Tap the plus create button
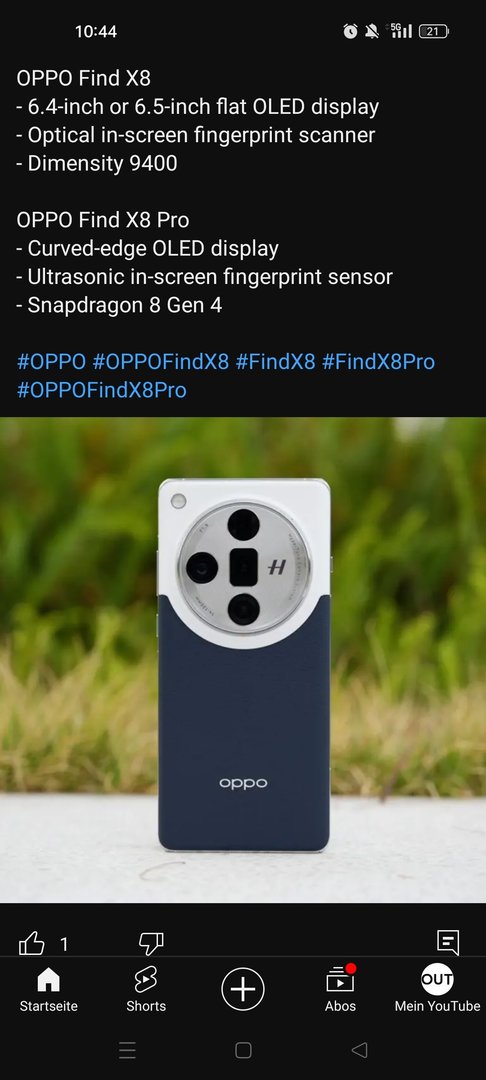Viewport: 486px width, 1080px height. point(243,989)
